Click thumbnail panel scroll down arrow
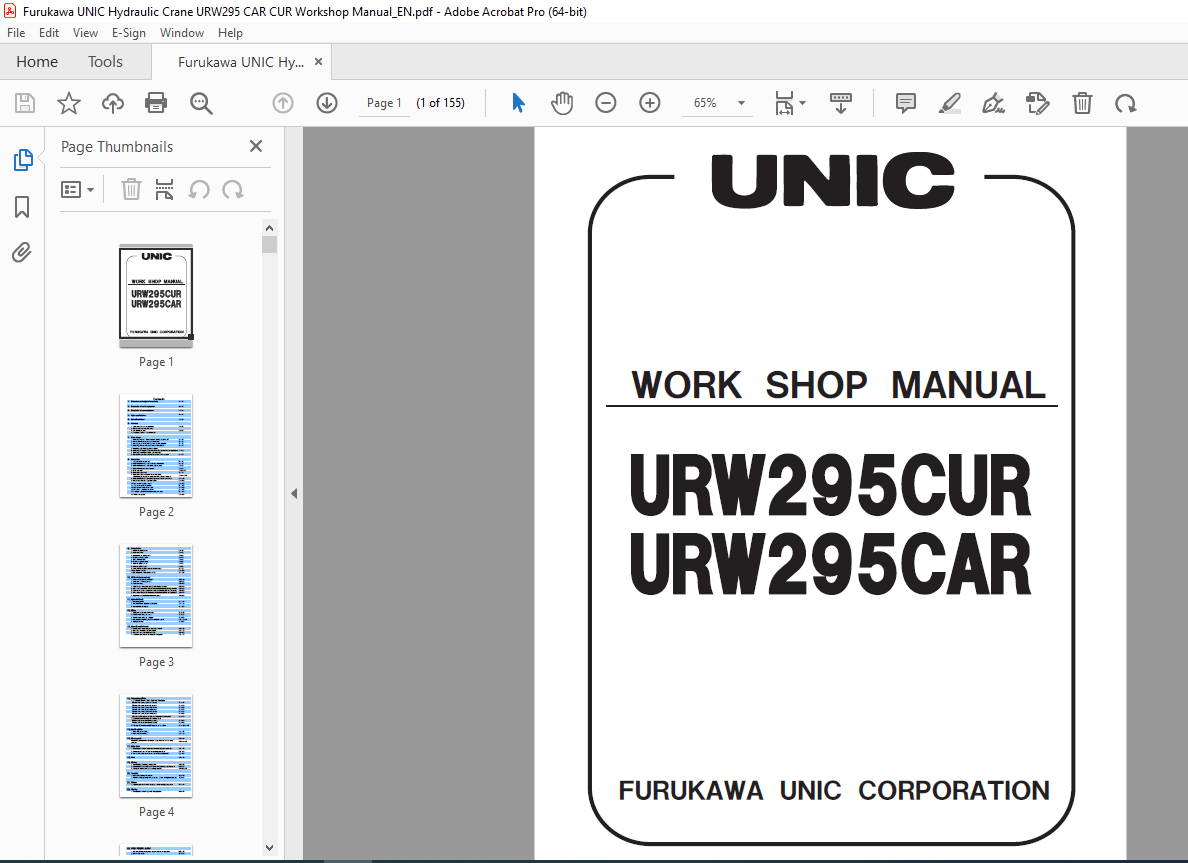 [269, 848]
